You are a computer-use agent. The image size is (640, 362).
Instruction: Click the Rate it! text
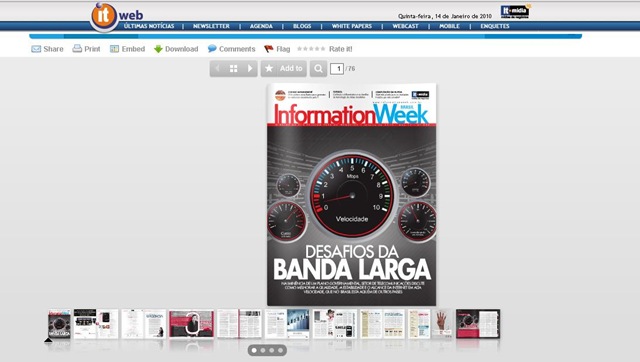click(340, 49)
